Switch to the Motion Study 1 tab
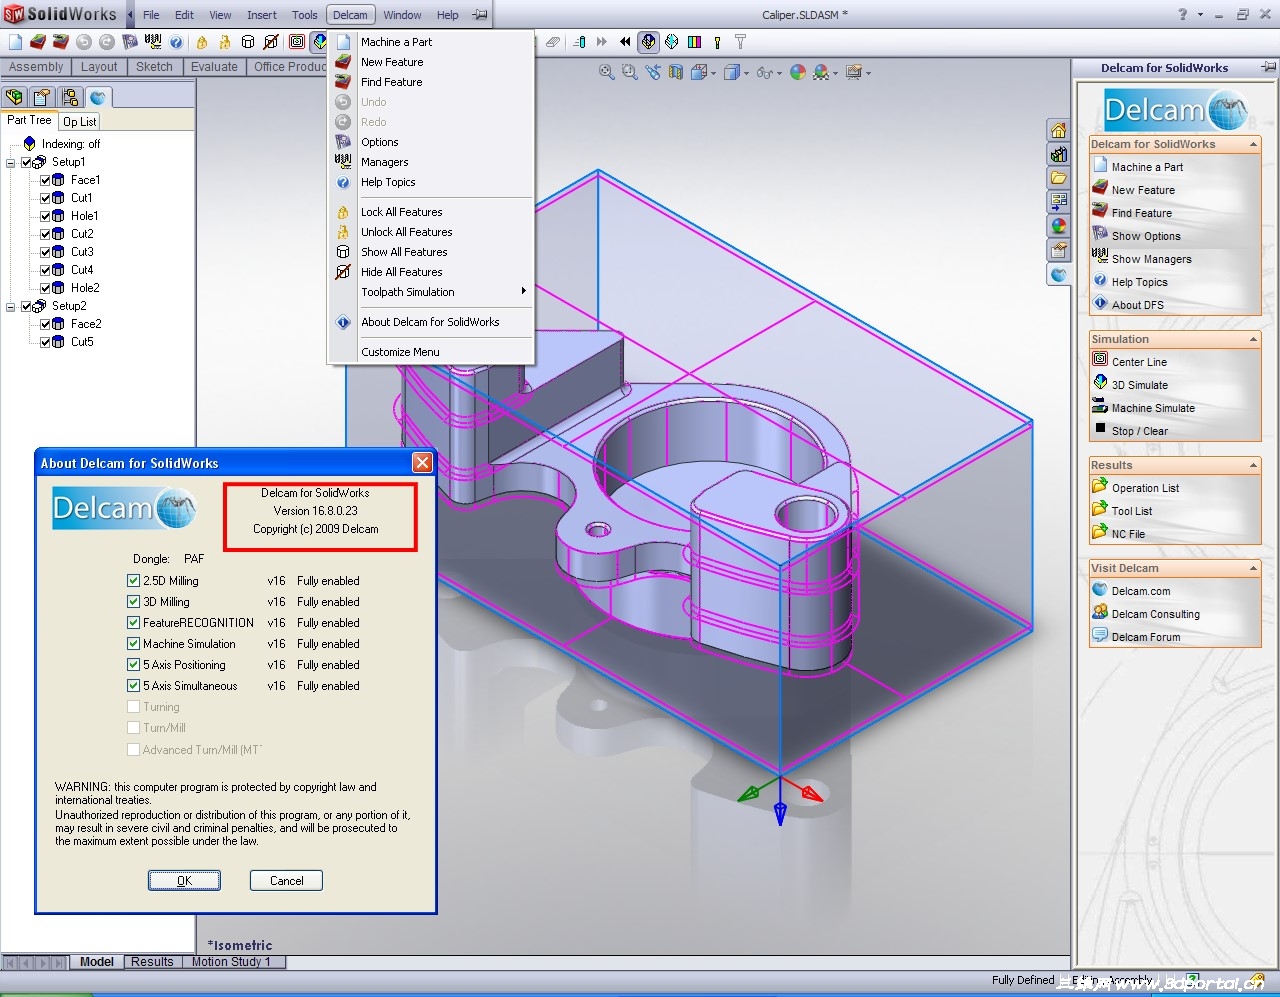1280x997 pixels. pos(231,962)
